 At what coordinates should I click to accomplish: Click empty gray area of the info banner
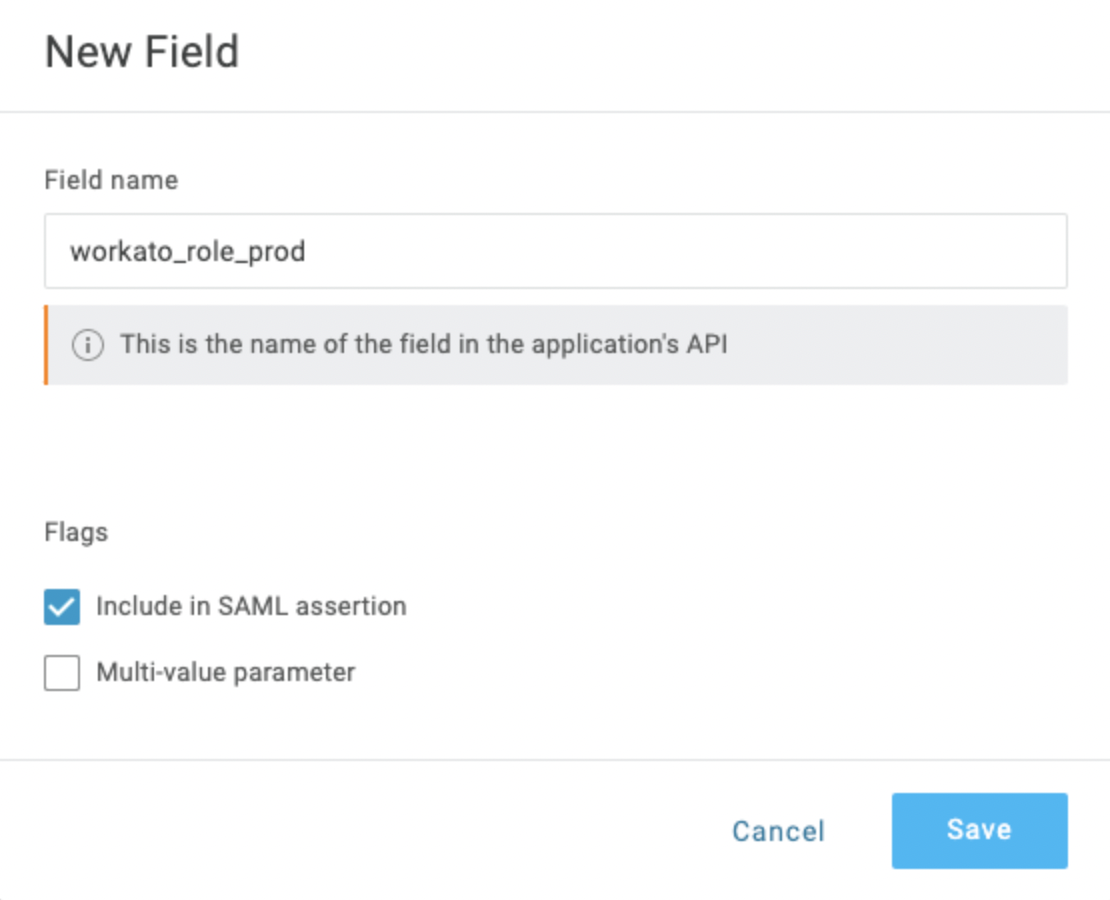900,345
